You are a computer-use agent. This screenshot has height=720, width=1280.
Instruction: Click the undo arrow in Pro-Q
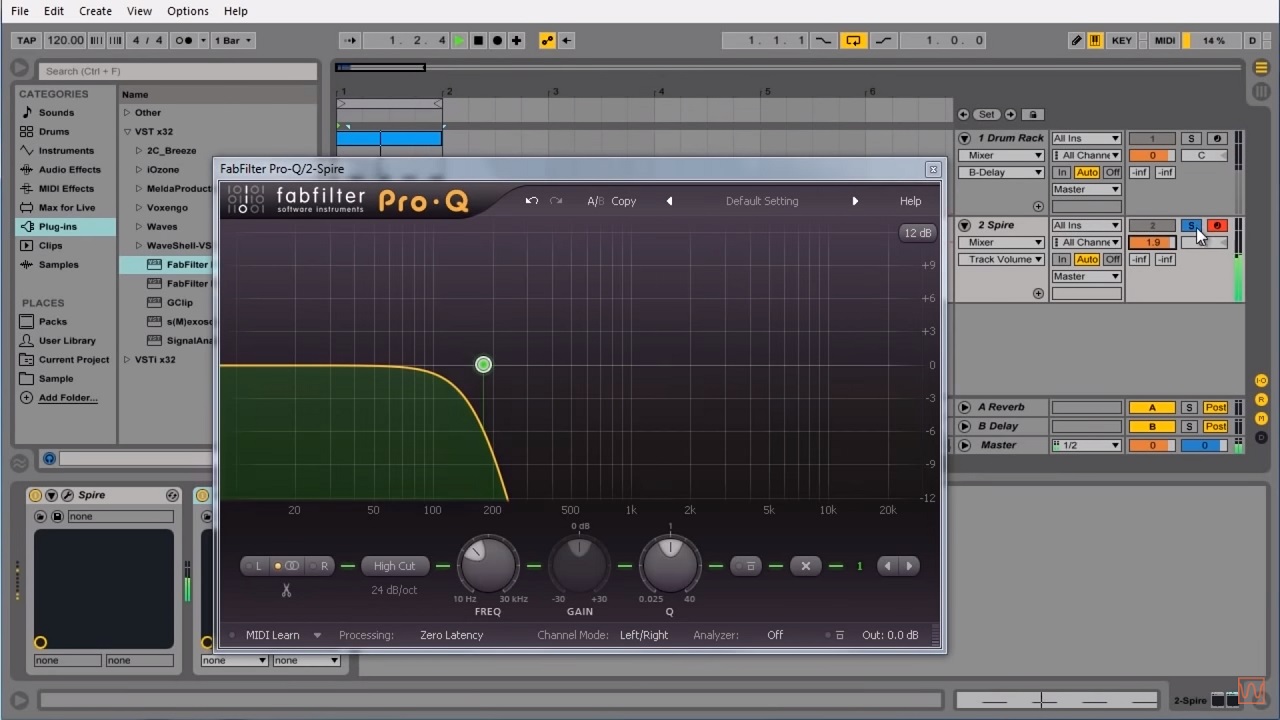tap(532, 201)
